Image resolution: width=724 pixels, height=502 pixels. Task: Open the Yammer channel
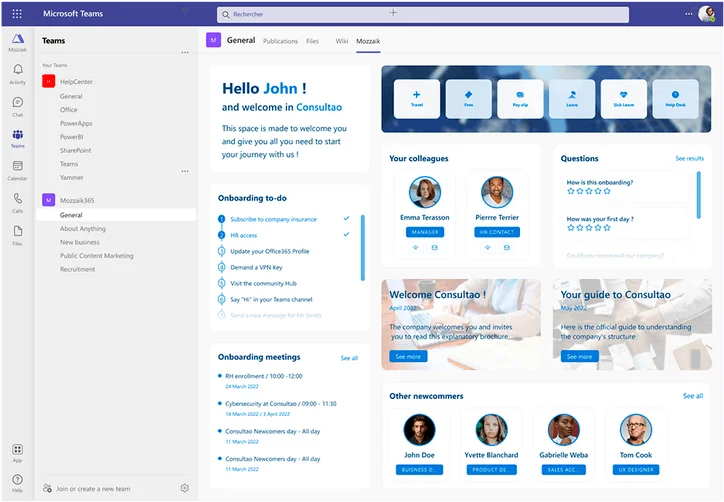tap(72, 177)
